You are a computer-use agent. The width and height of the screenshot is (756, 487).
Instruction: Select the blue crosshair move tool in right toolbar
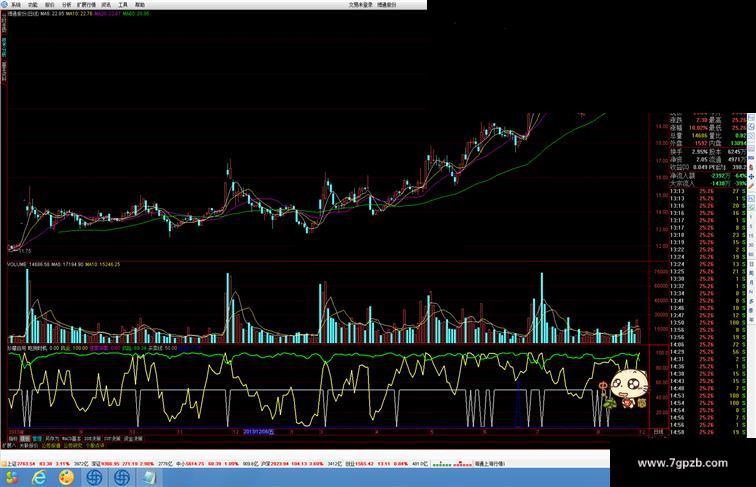pos(751,176)
